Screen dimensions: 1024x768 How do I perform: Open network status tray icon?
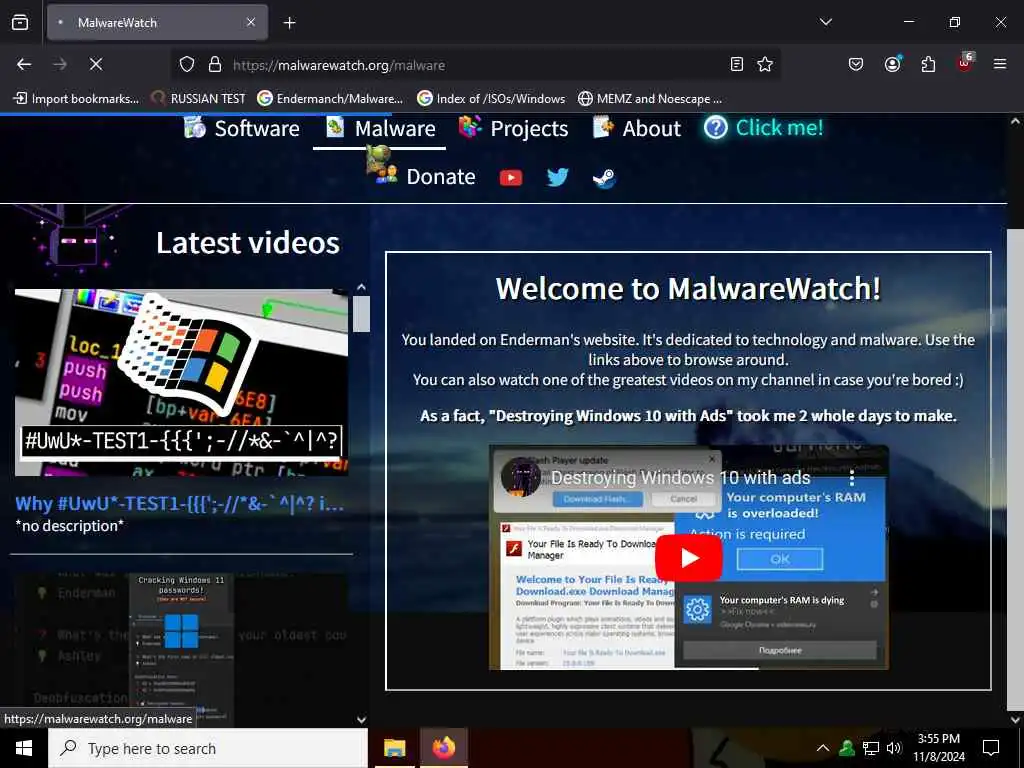[x=871, y=748]
